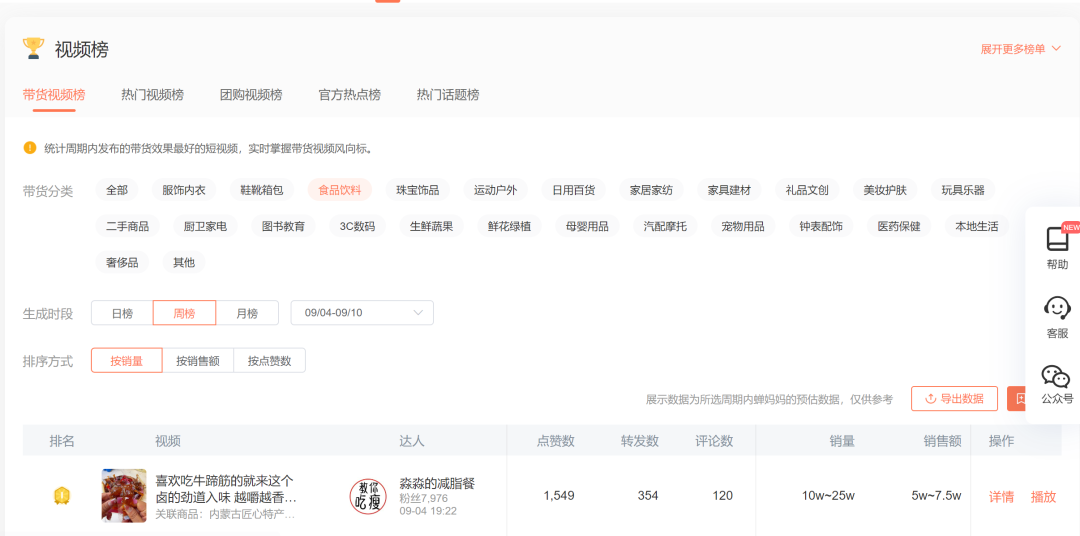Click the partially hidden orange button beside 导出数据

coord(1016,398)
